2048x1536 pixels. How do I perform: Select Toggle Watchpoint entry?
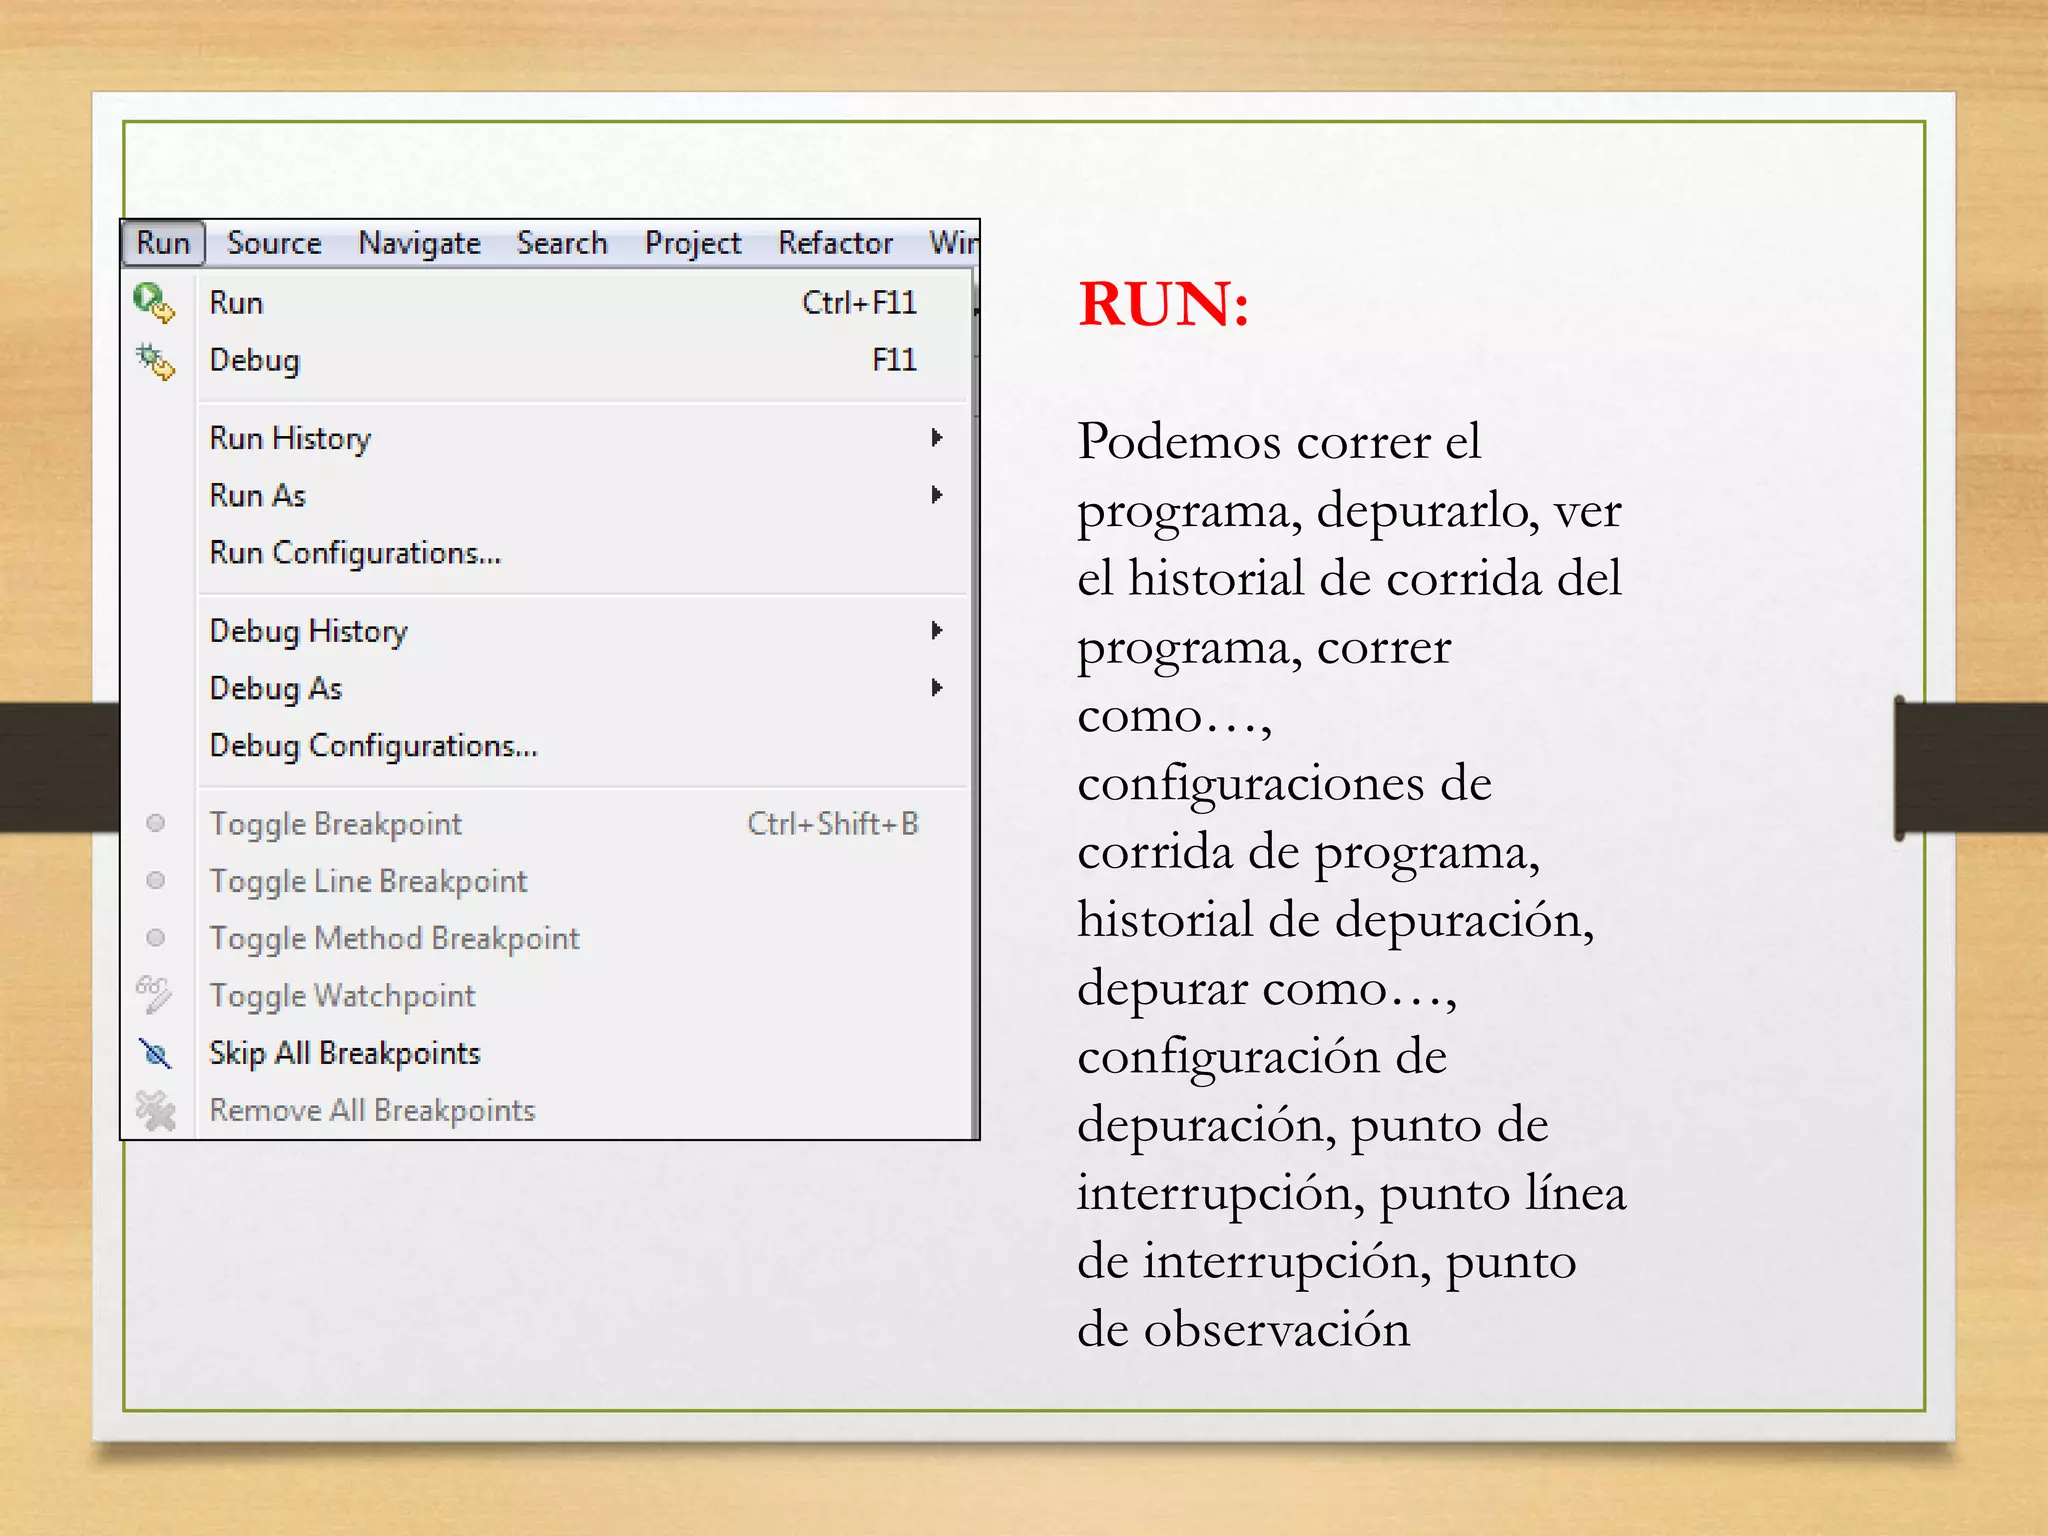[x=546, y=995]
